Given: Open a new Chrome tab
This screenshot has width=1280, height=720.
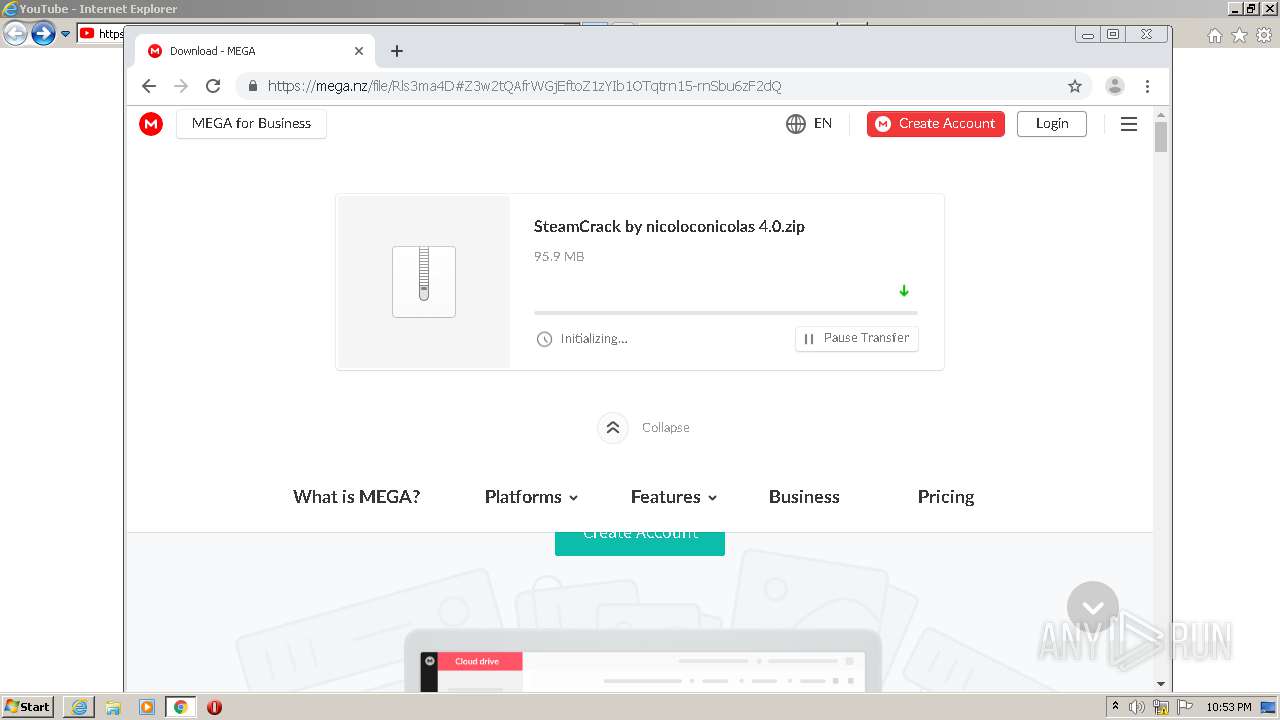Looking at the screenshot, I should (x=397, y=51).
